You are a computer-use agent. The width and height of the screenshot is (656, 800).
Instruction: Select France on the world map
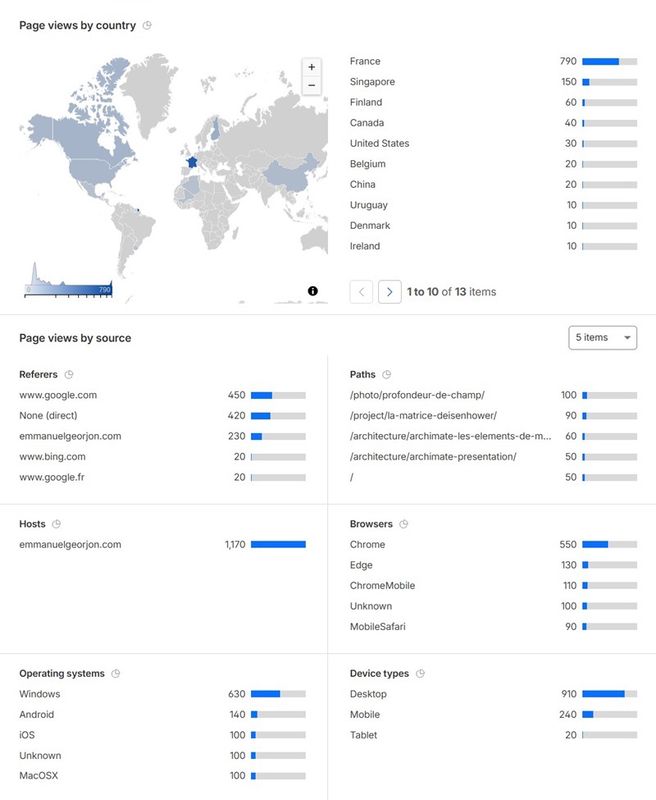(193, 162)
